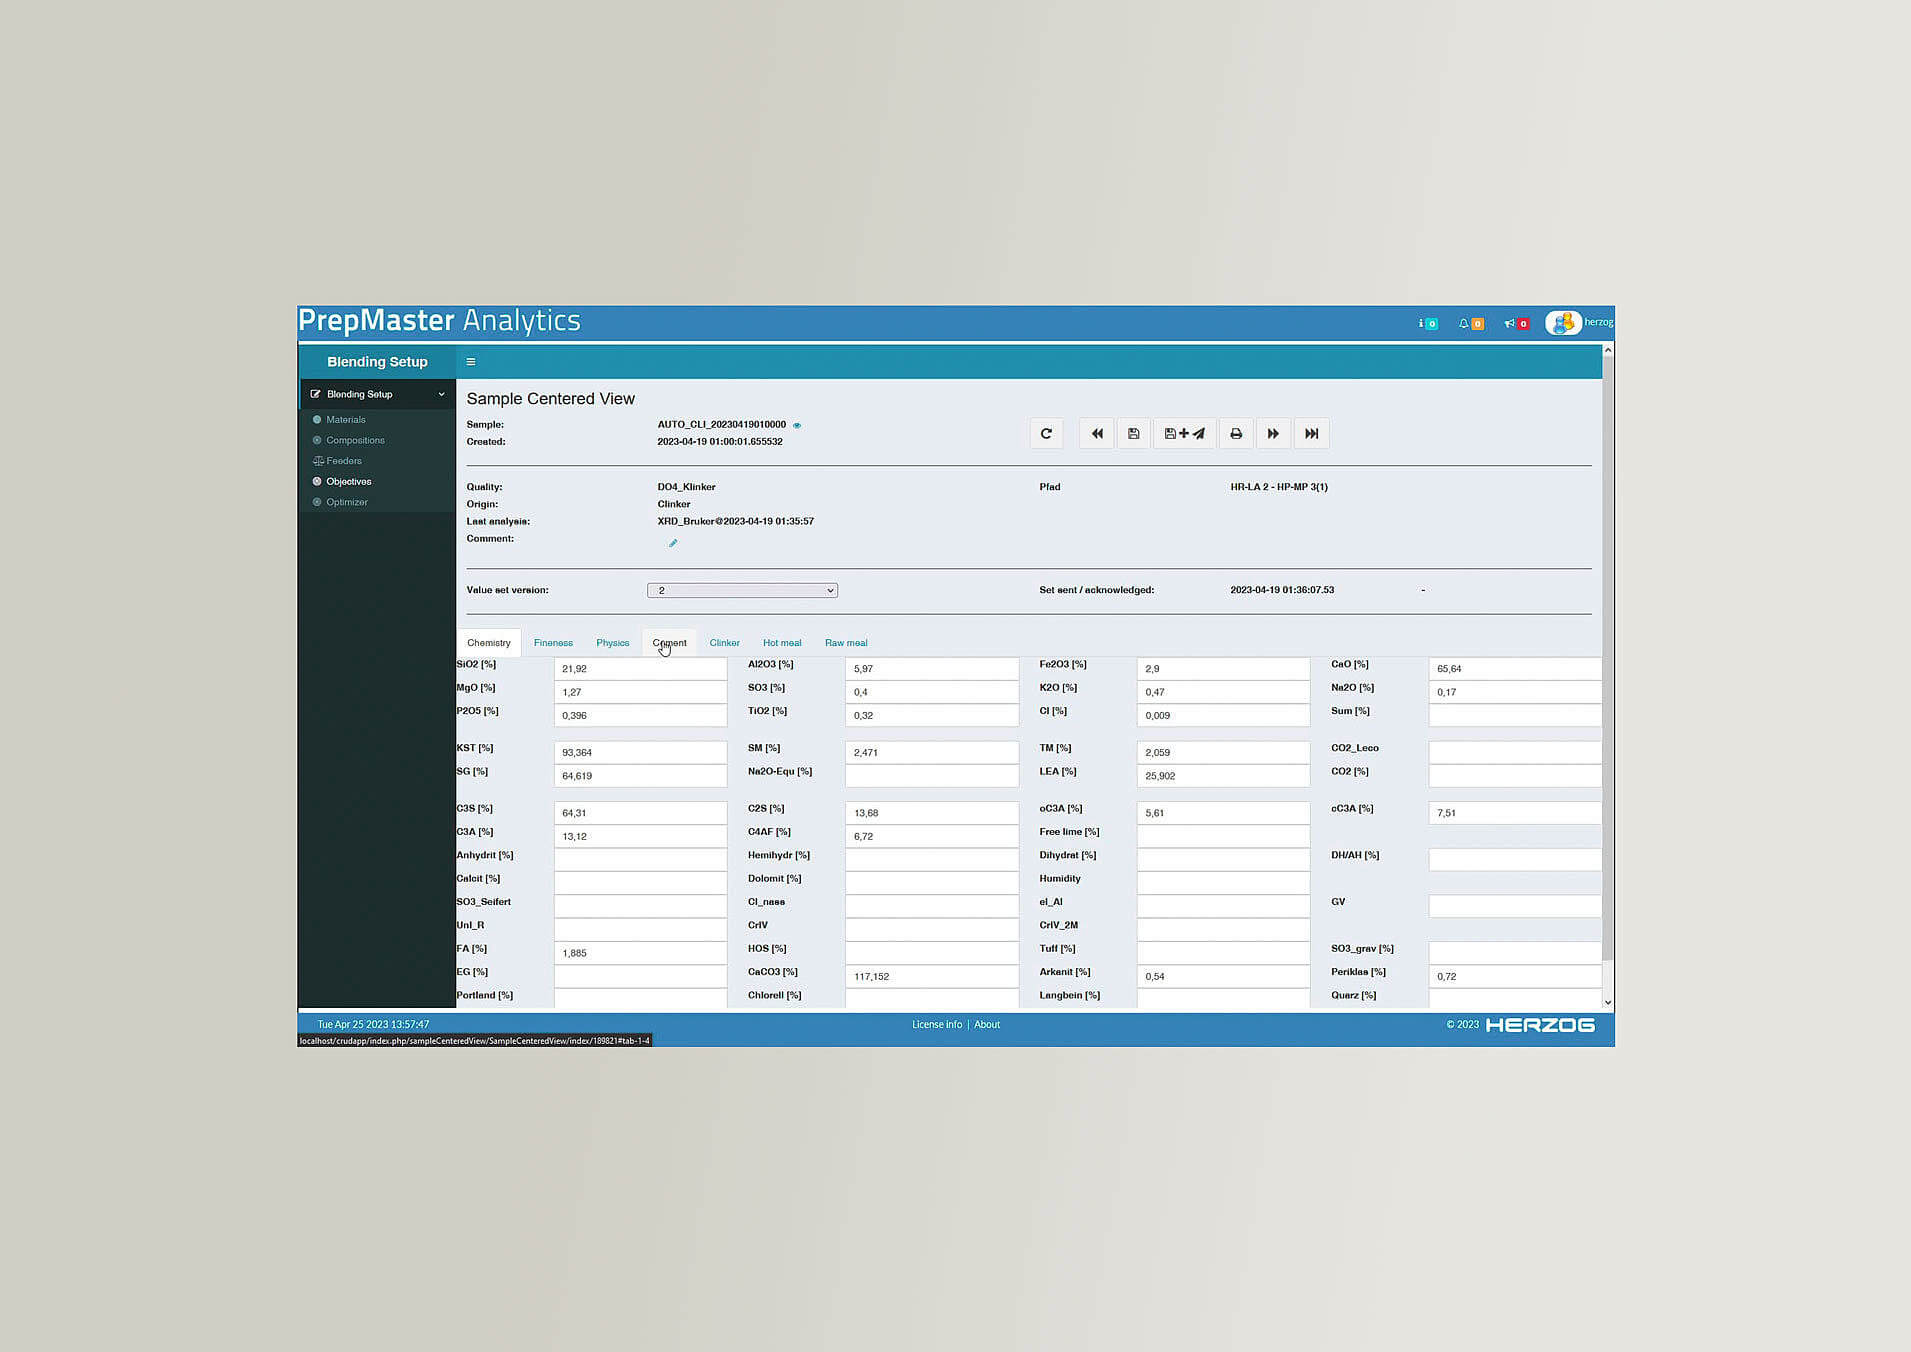Click the Blending Setup edit icon in sidebar
This screenshot has height=1352, width=1911.
316,394
